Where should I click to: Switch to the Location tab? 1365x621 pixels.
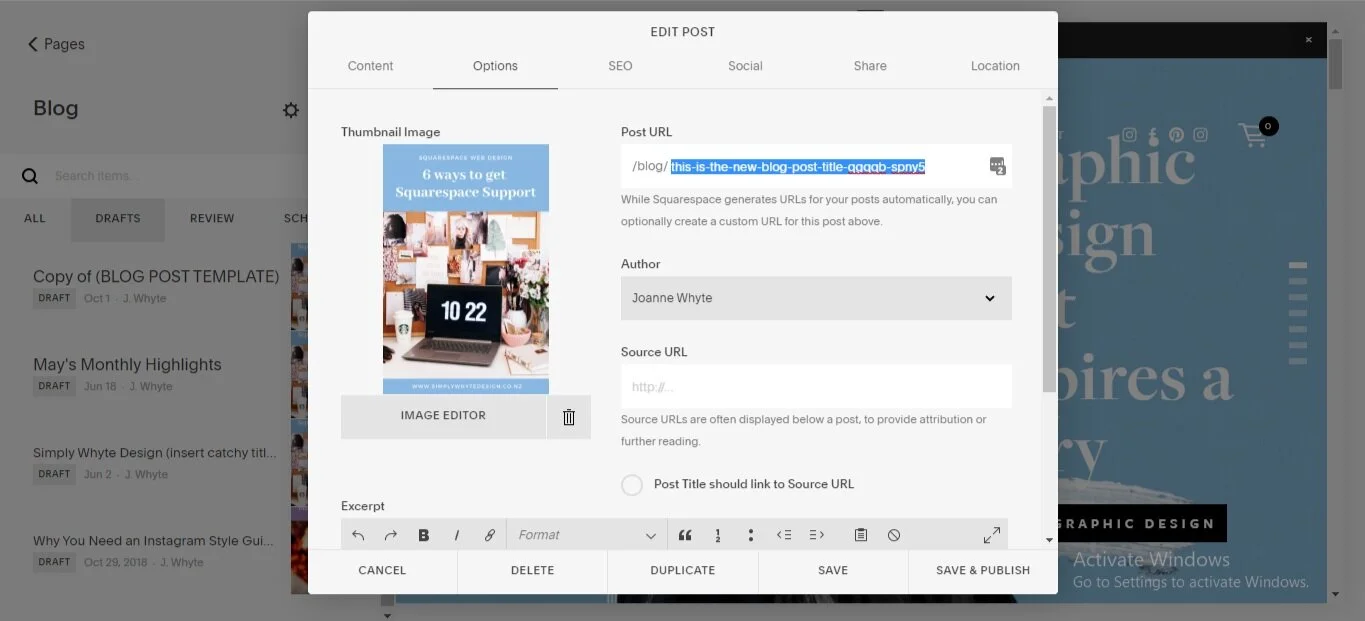995,66
